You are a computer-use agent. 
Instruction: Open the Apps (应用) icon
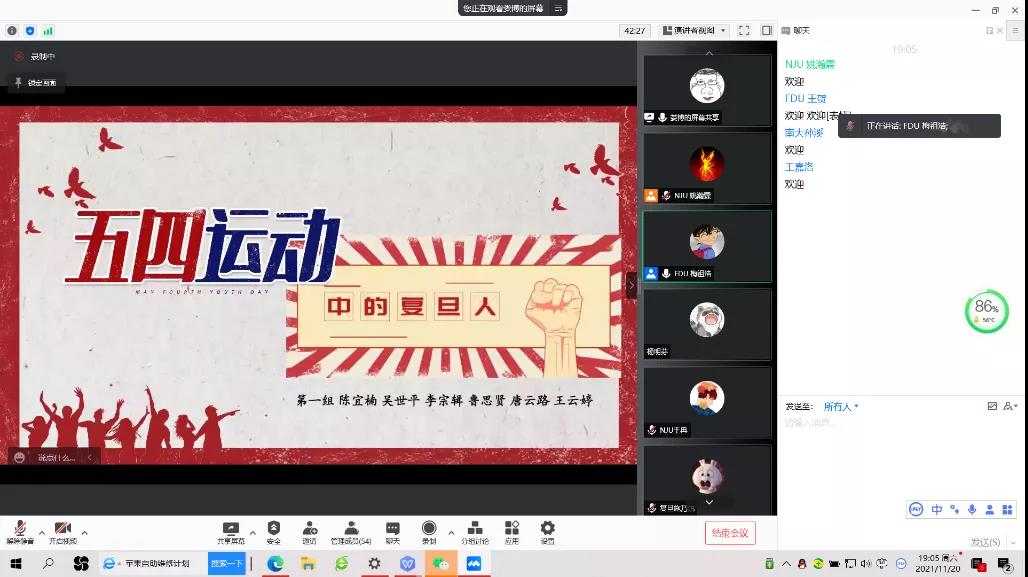(510, 528)
